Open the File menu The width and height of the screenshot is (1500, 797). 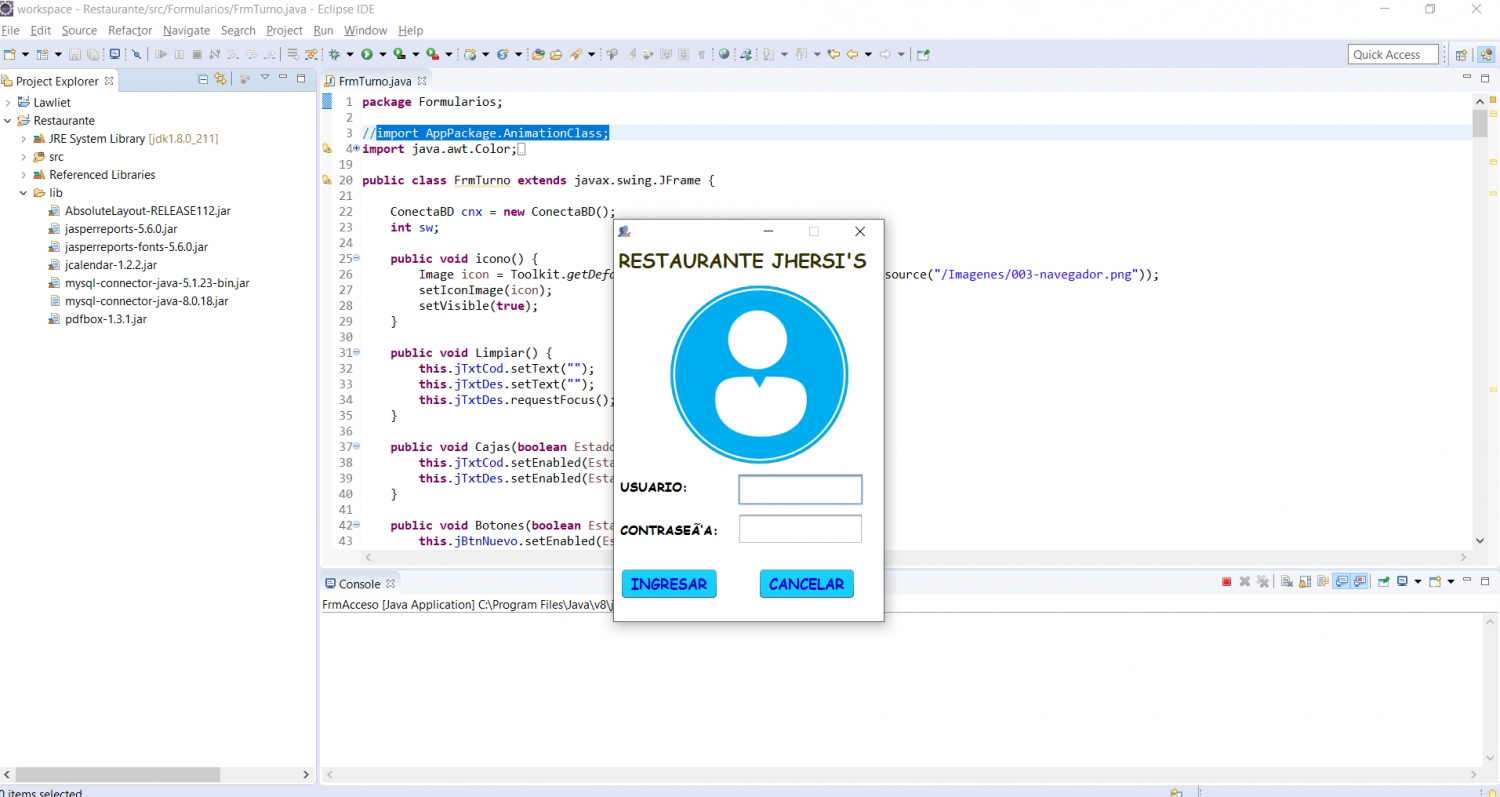(11, 30)
